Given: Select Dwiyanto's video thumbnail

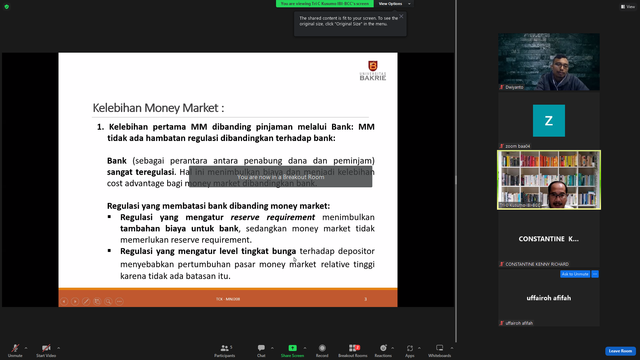Looking at the screenshot, I should [549, 62].
